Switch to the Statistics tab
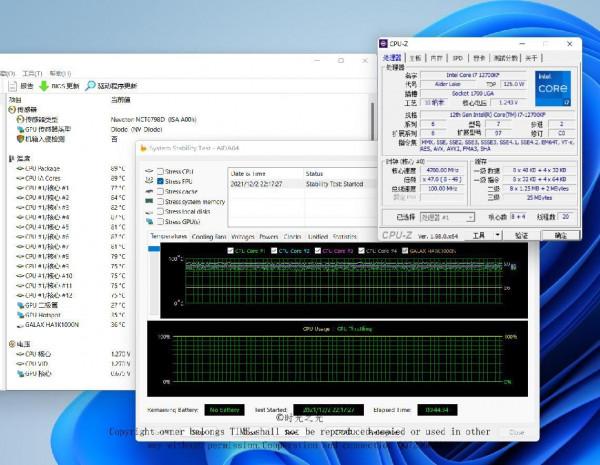The image size is (600, 465). click(343, 236)
